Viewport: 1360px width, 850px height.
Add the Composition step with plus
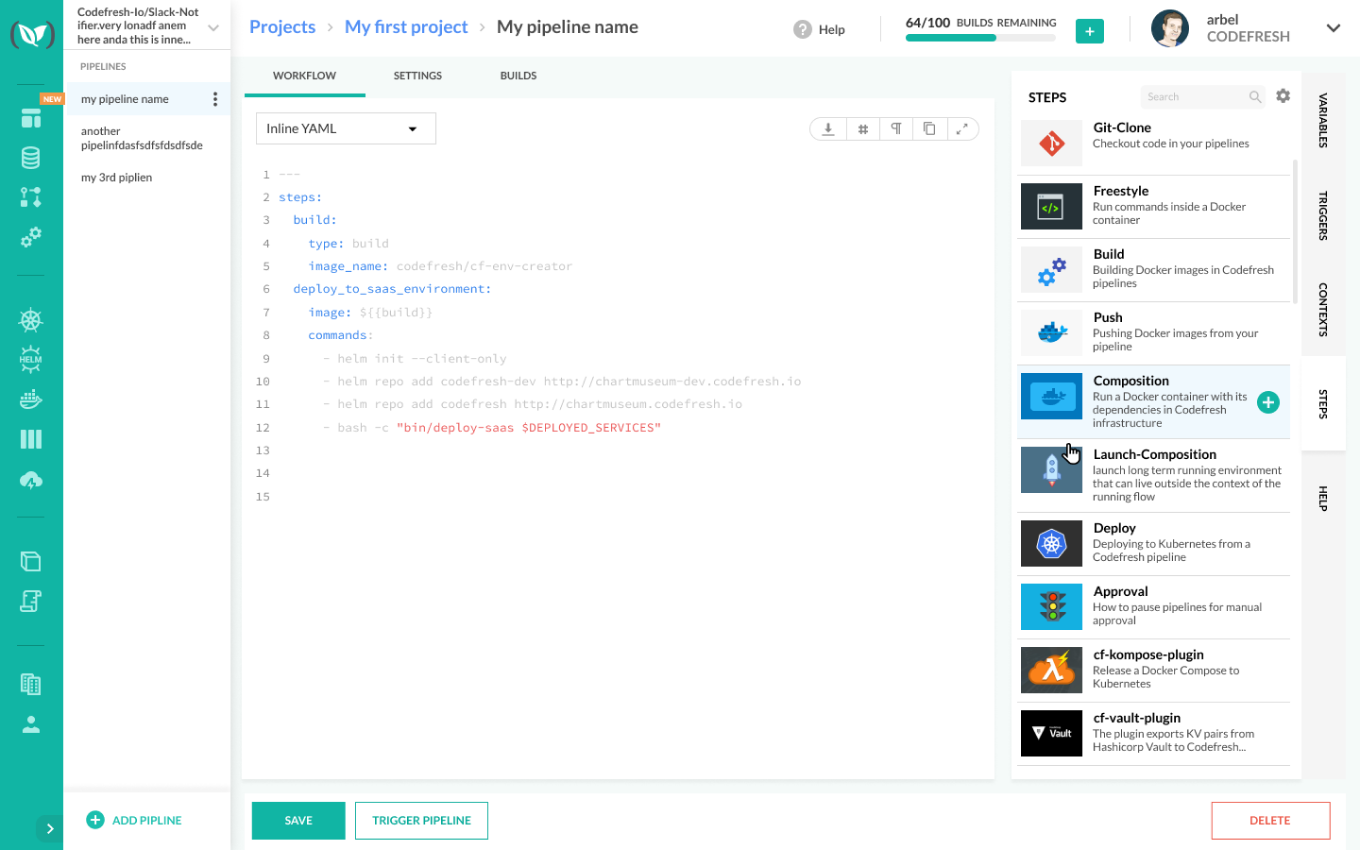(x=1268, y=402)
